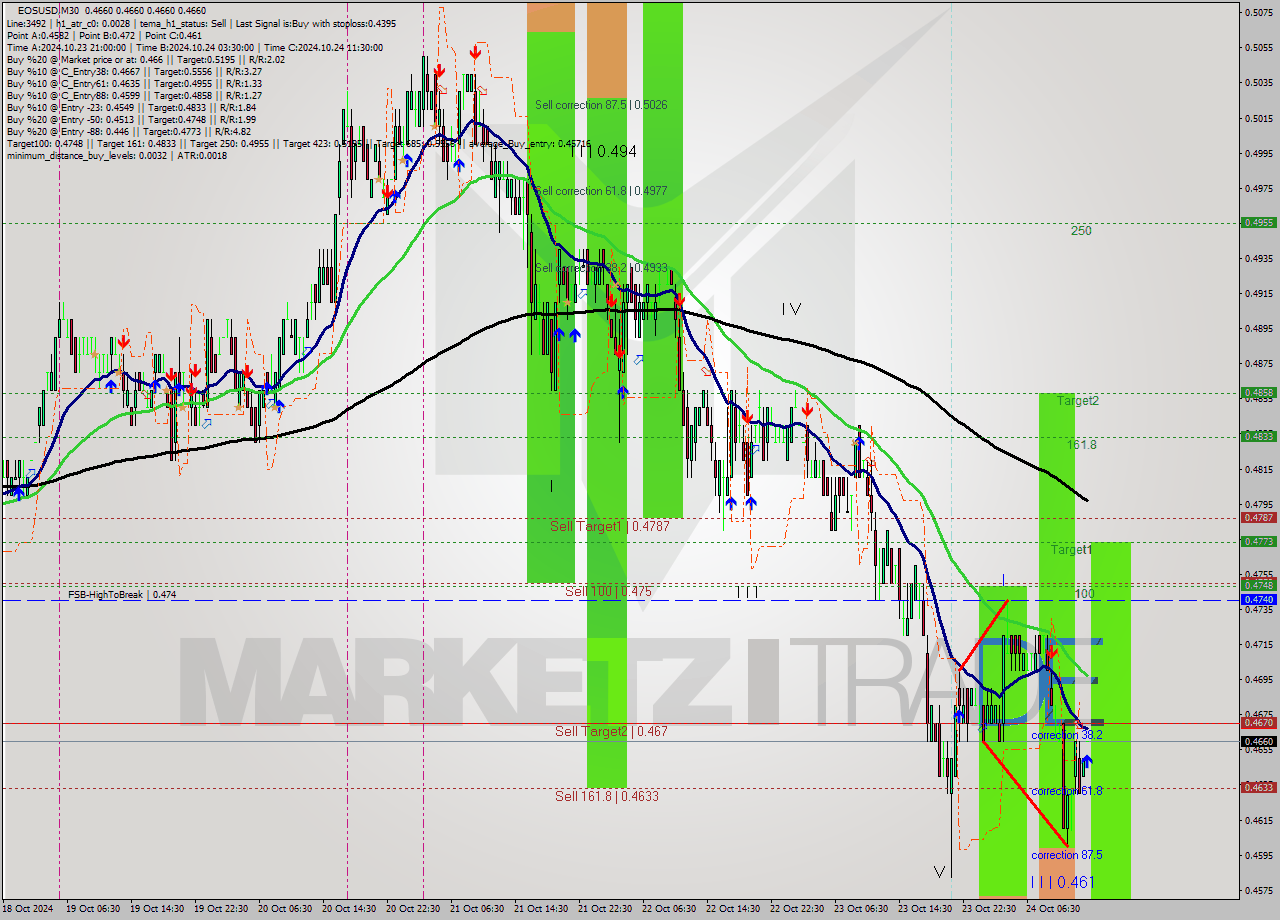Screen dimensions: 1280x920
Task: Click the green 0.4833 price tag
Action: 1258,436
